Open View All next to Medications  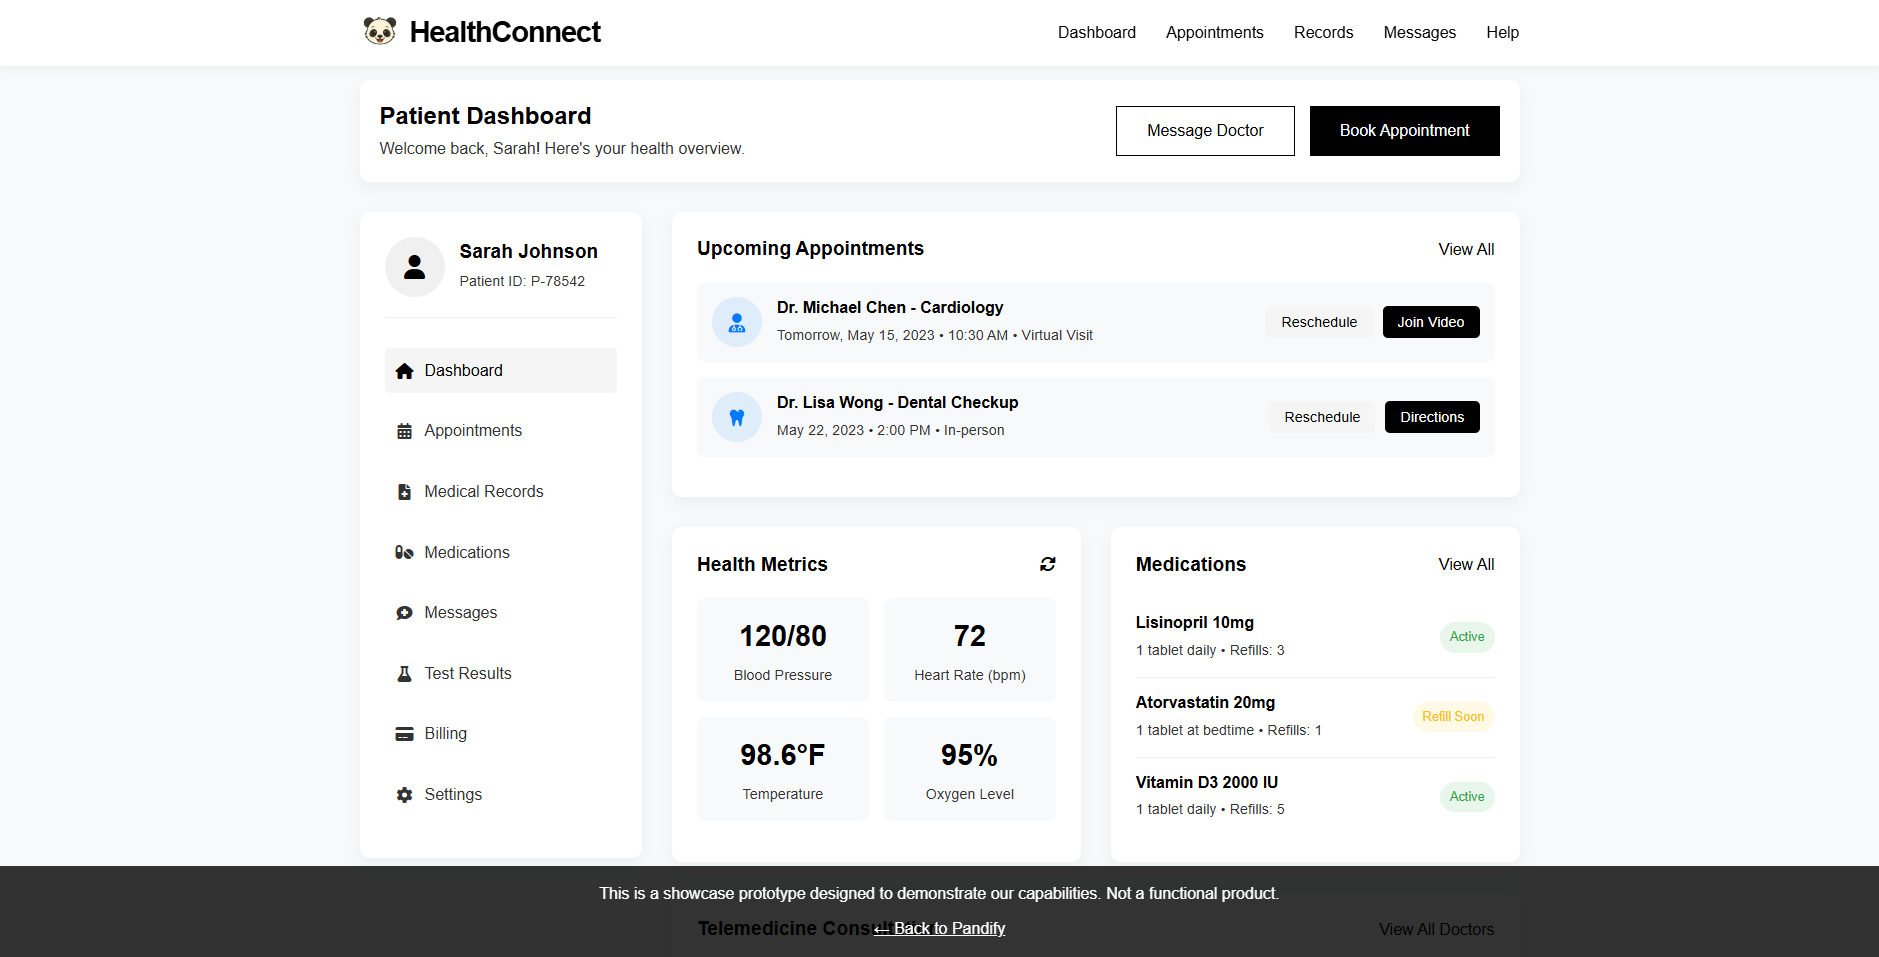(1465, 564)
